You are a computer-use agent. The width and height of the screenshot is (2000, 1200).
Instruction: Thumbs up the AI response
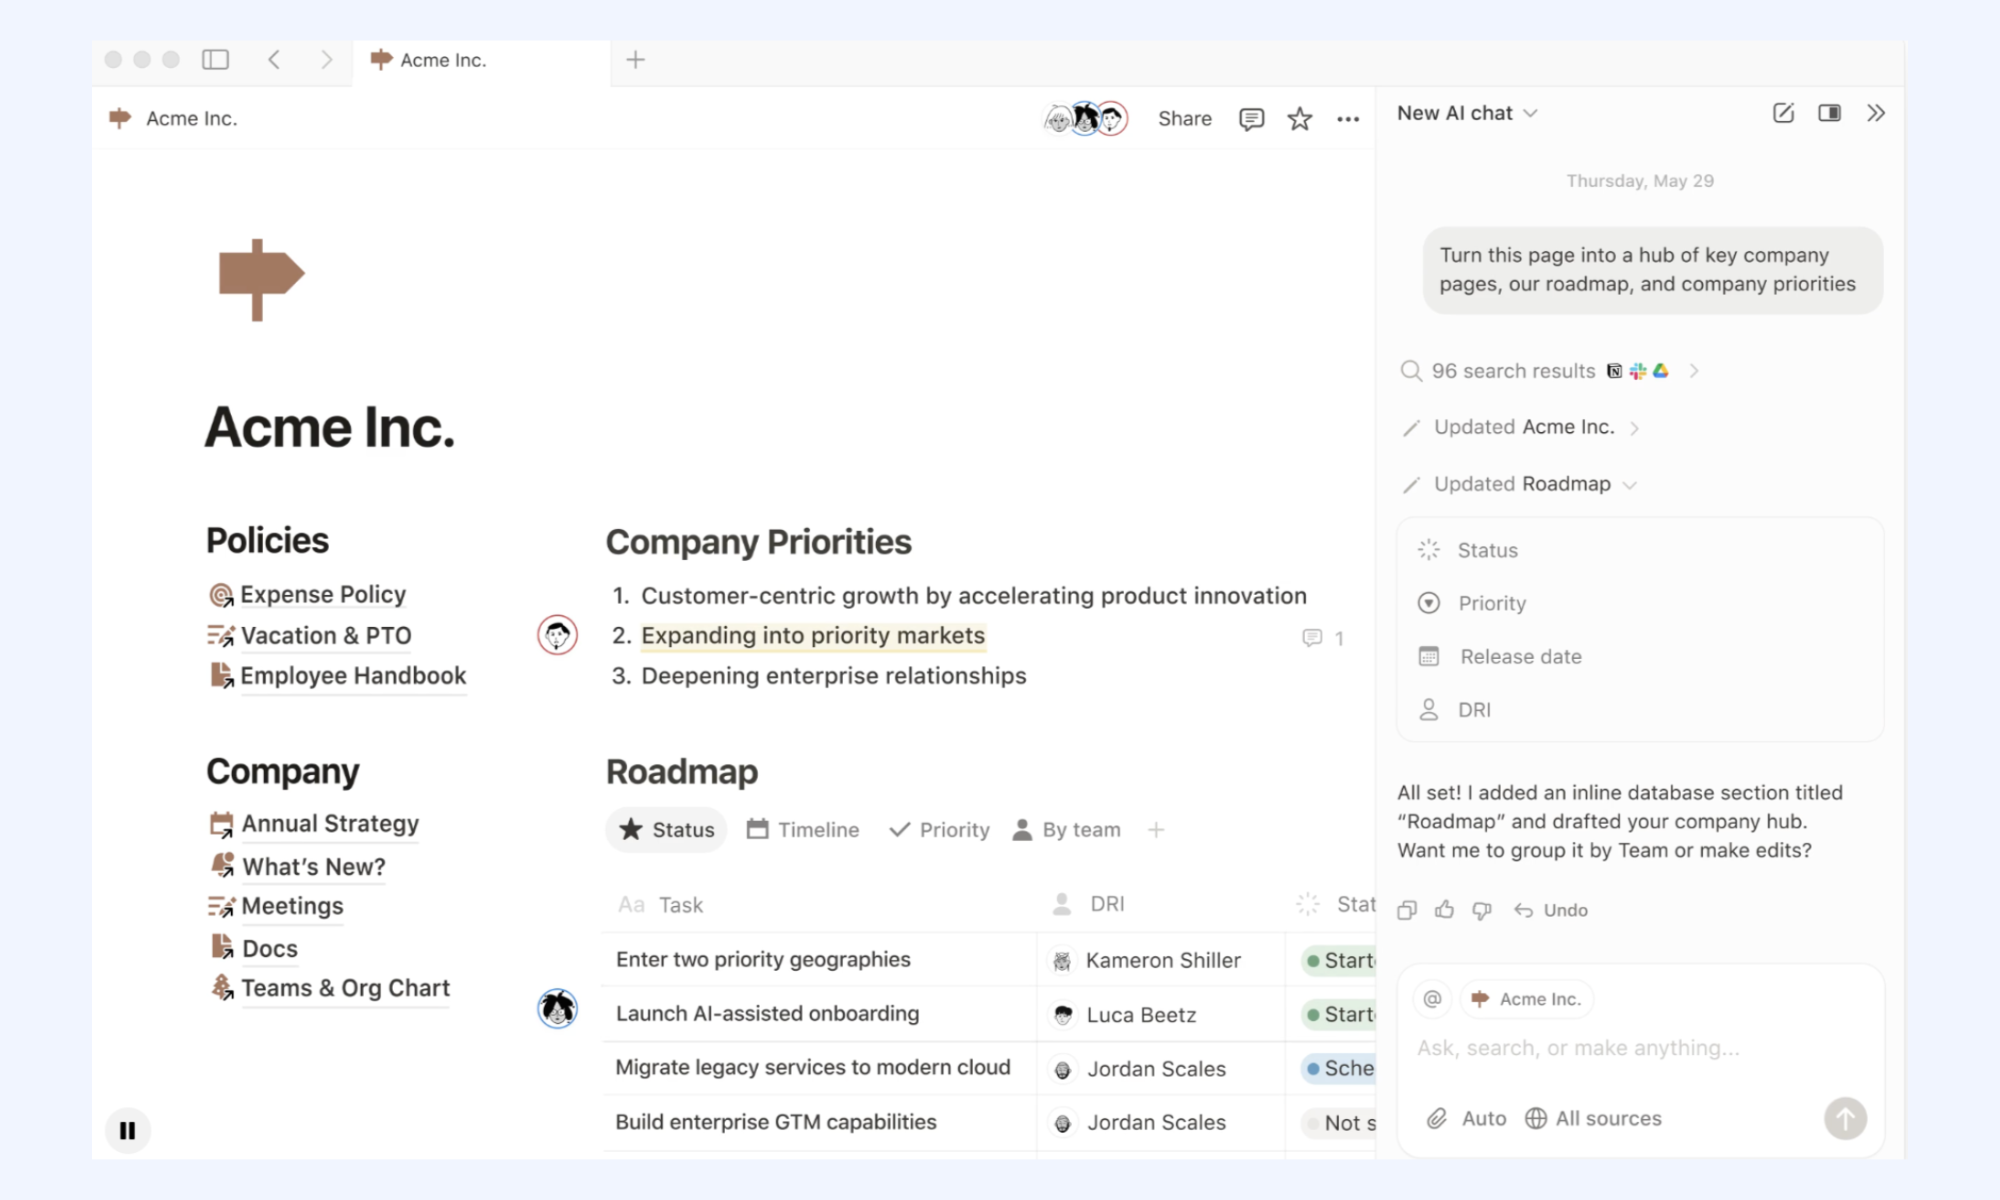(1444, 910)
